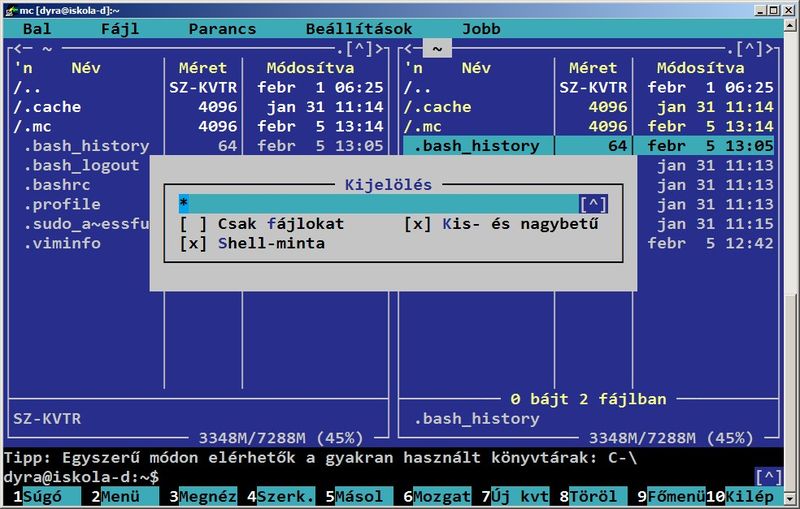Click the right panel ~ path label
800x509 pixels.
click(x=437, y=49)
